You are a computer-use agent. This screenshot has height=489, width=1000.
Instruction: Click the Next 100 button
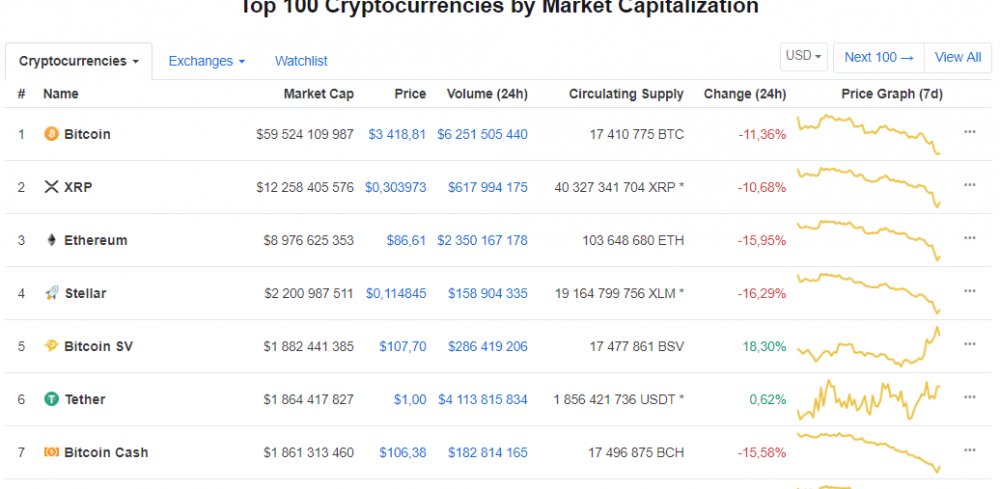click(879, 57)
